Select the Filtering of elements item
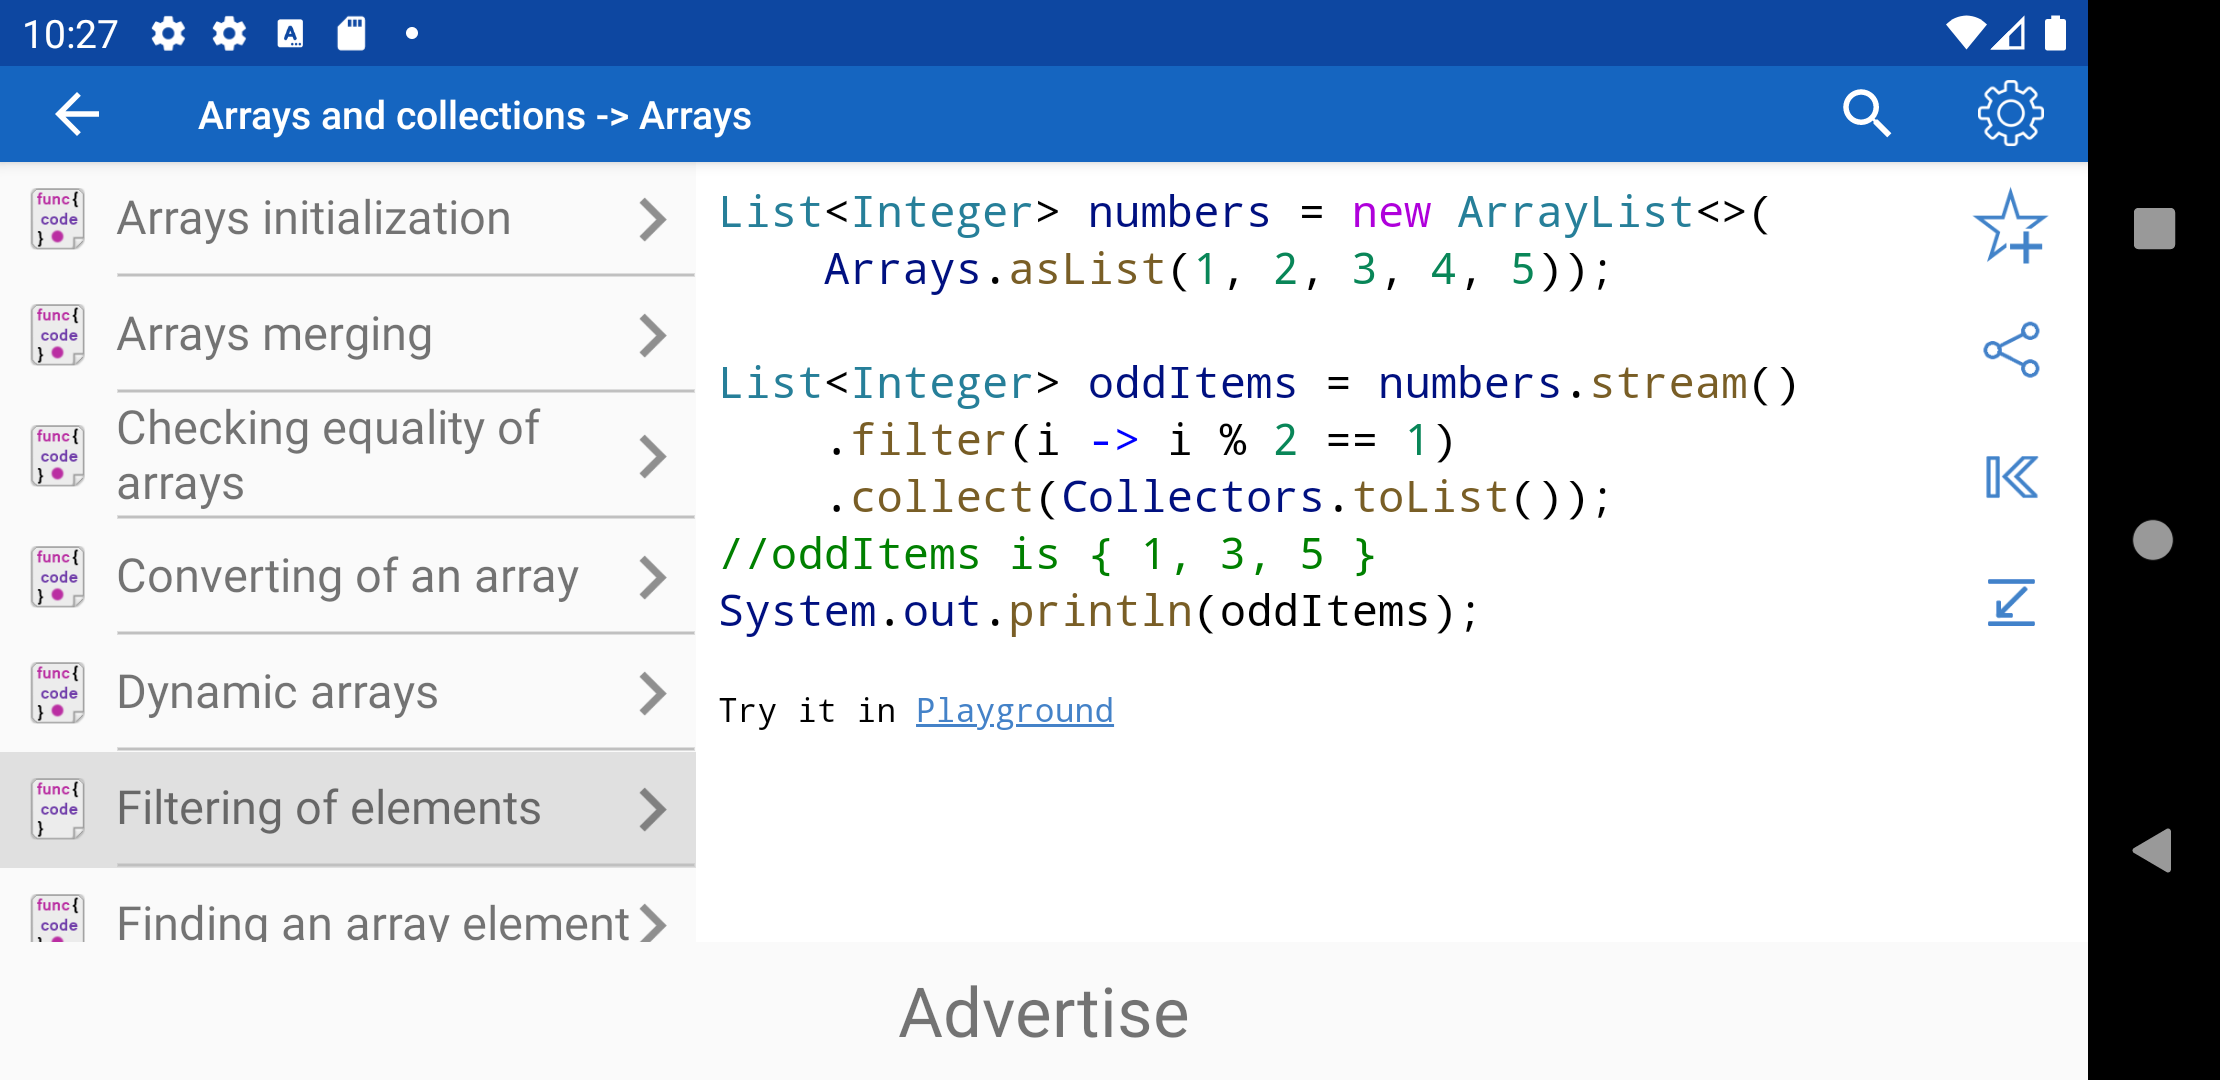 (x=348, y=808)
